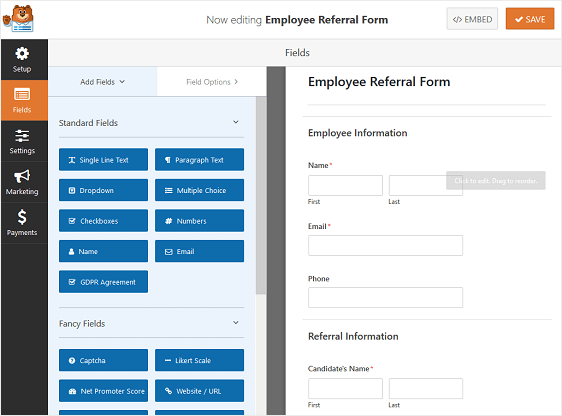Add a Multiple Choice field
This screenshot has width=562, height=416.
pyautogui.click(x=199, y=190)
